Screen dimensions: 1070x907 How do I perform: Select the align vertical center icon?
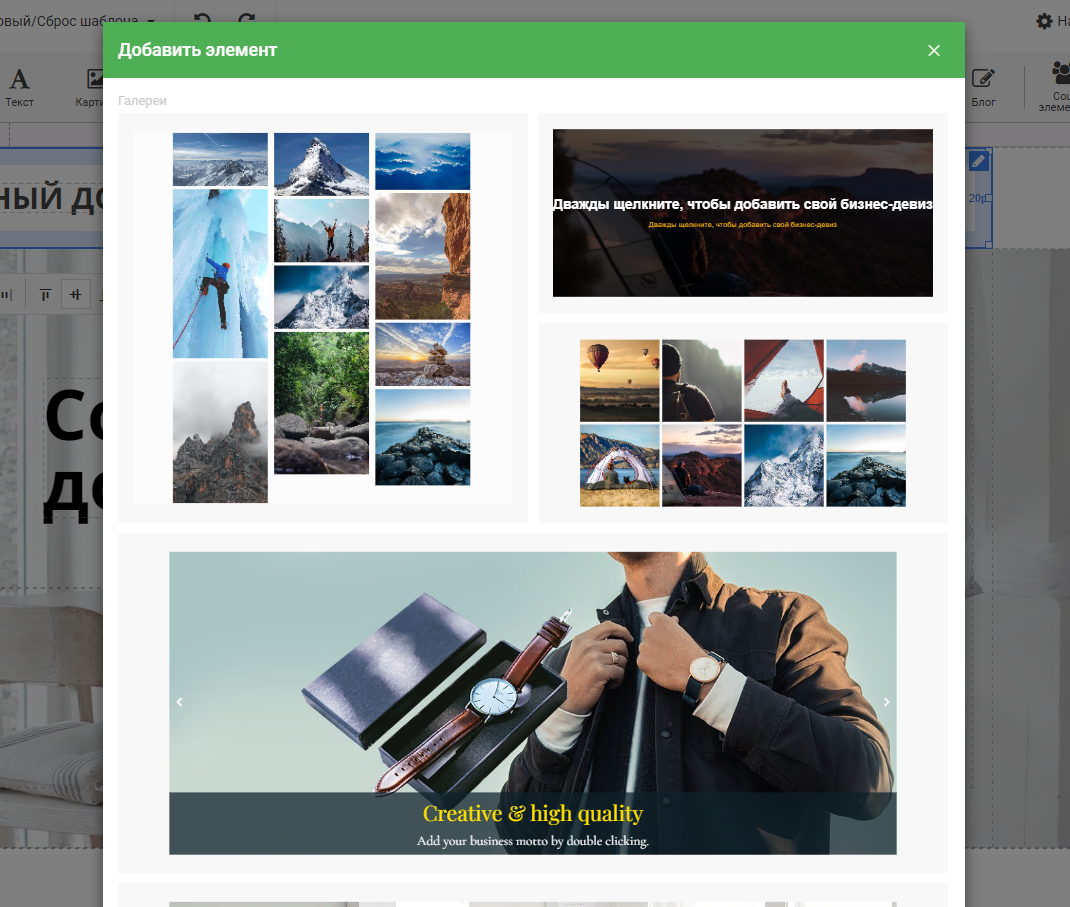coord(75,294)
